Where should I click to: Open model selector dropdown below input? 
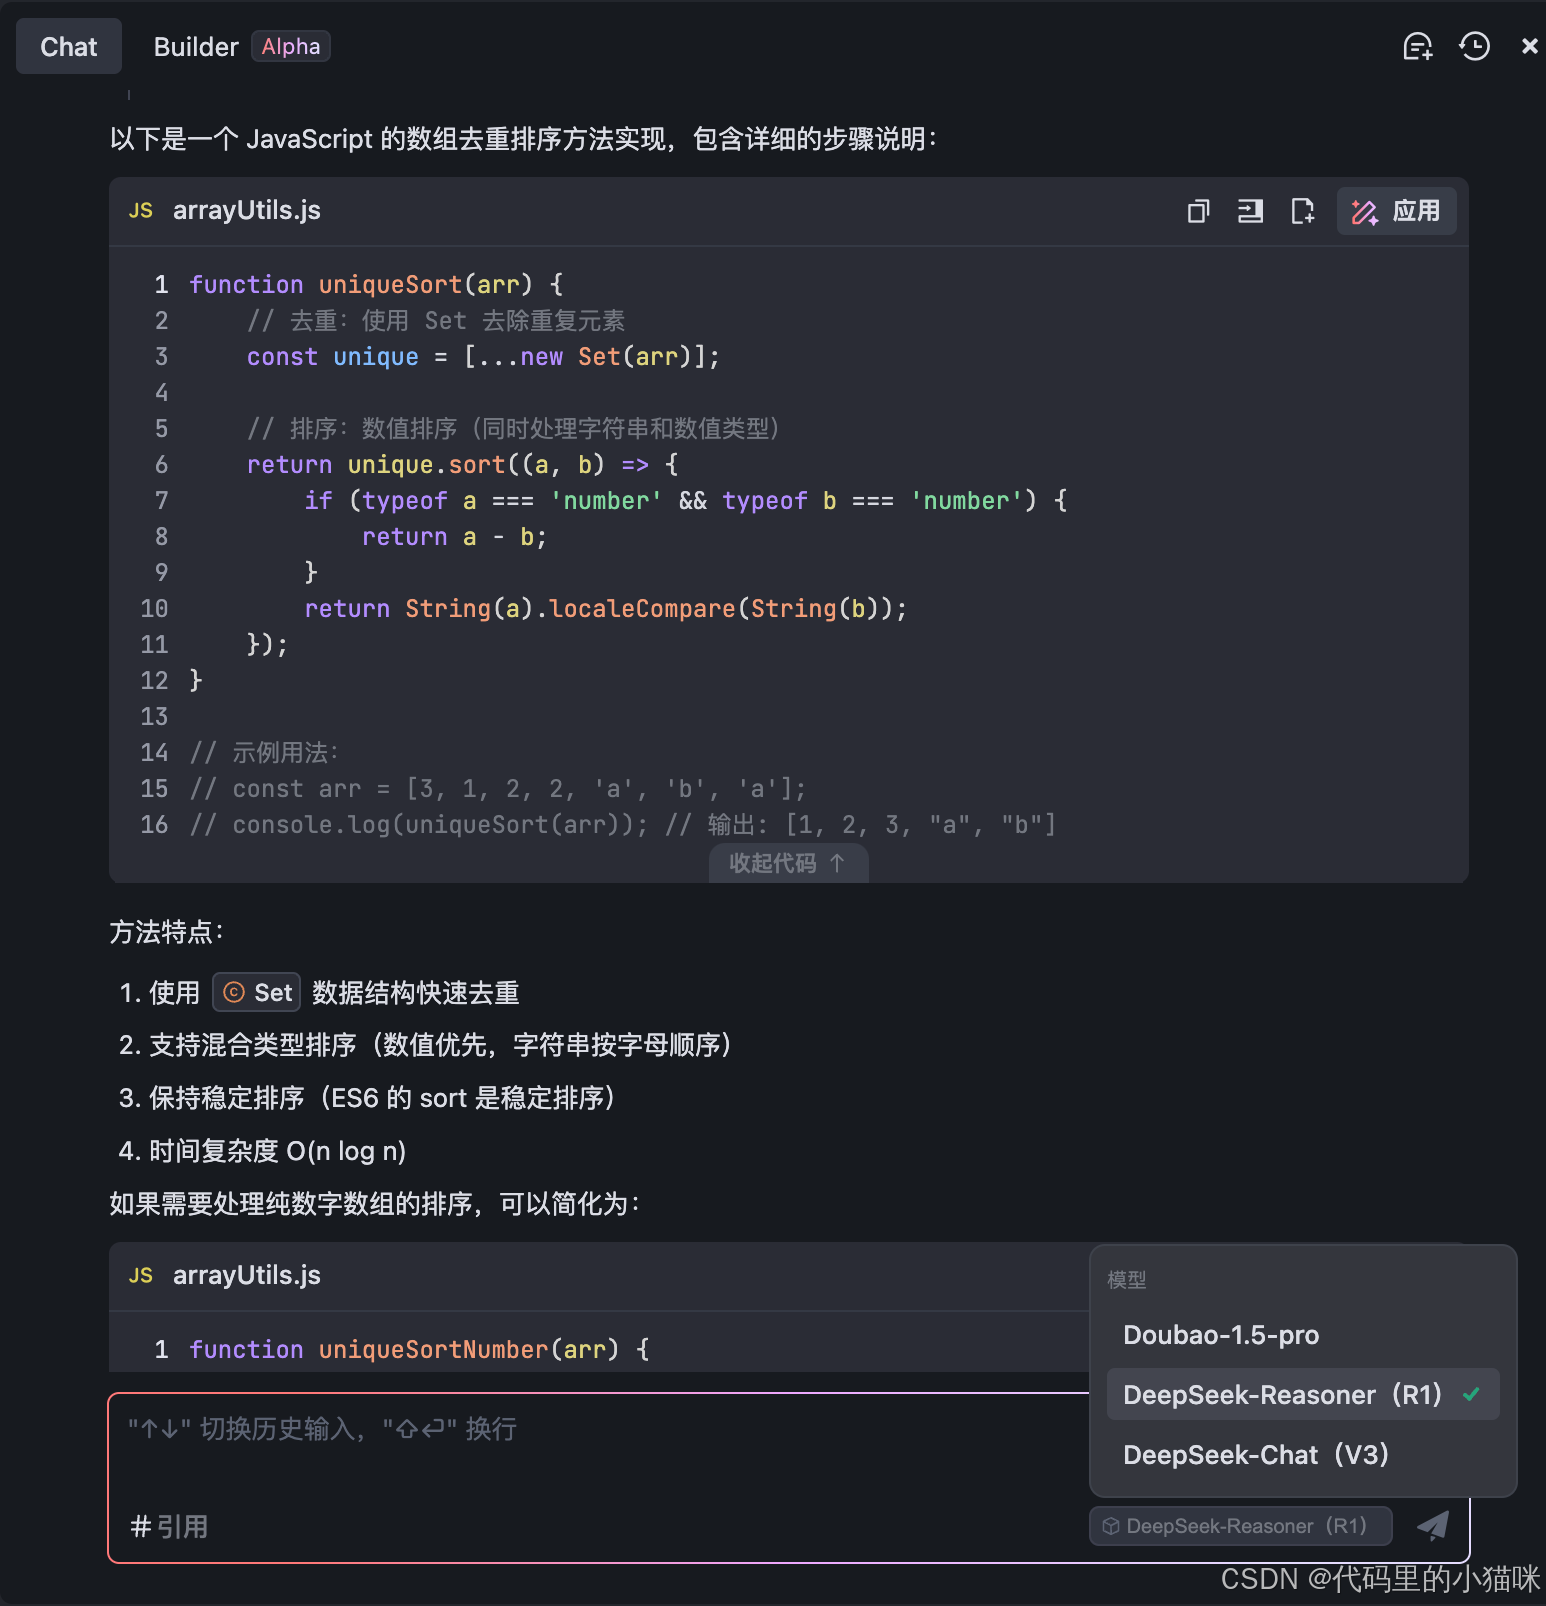[x=1240, y=1526]
